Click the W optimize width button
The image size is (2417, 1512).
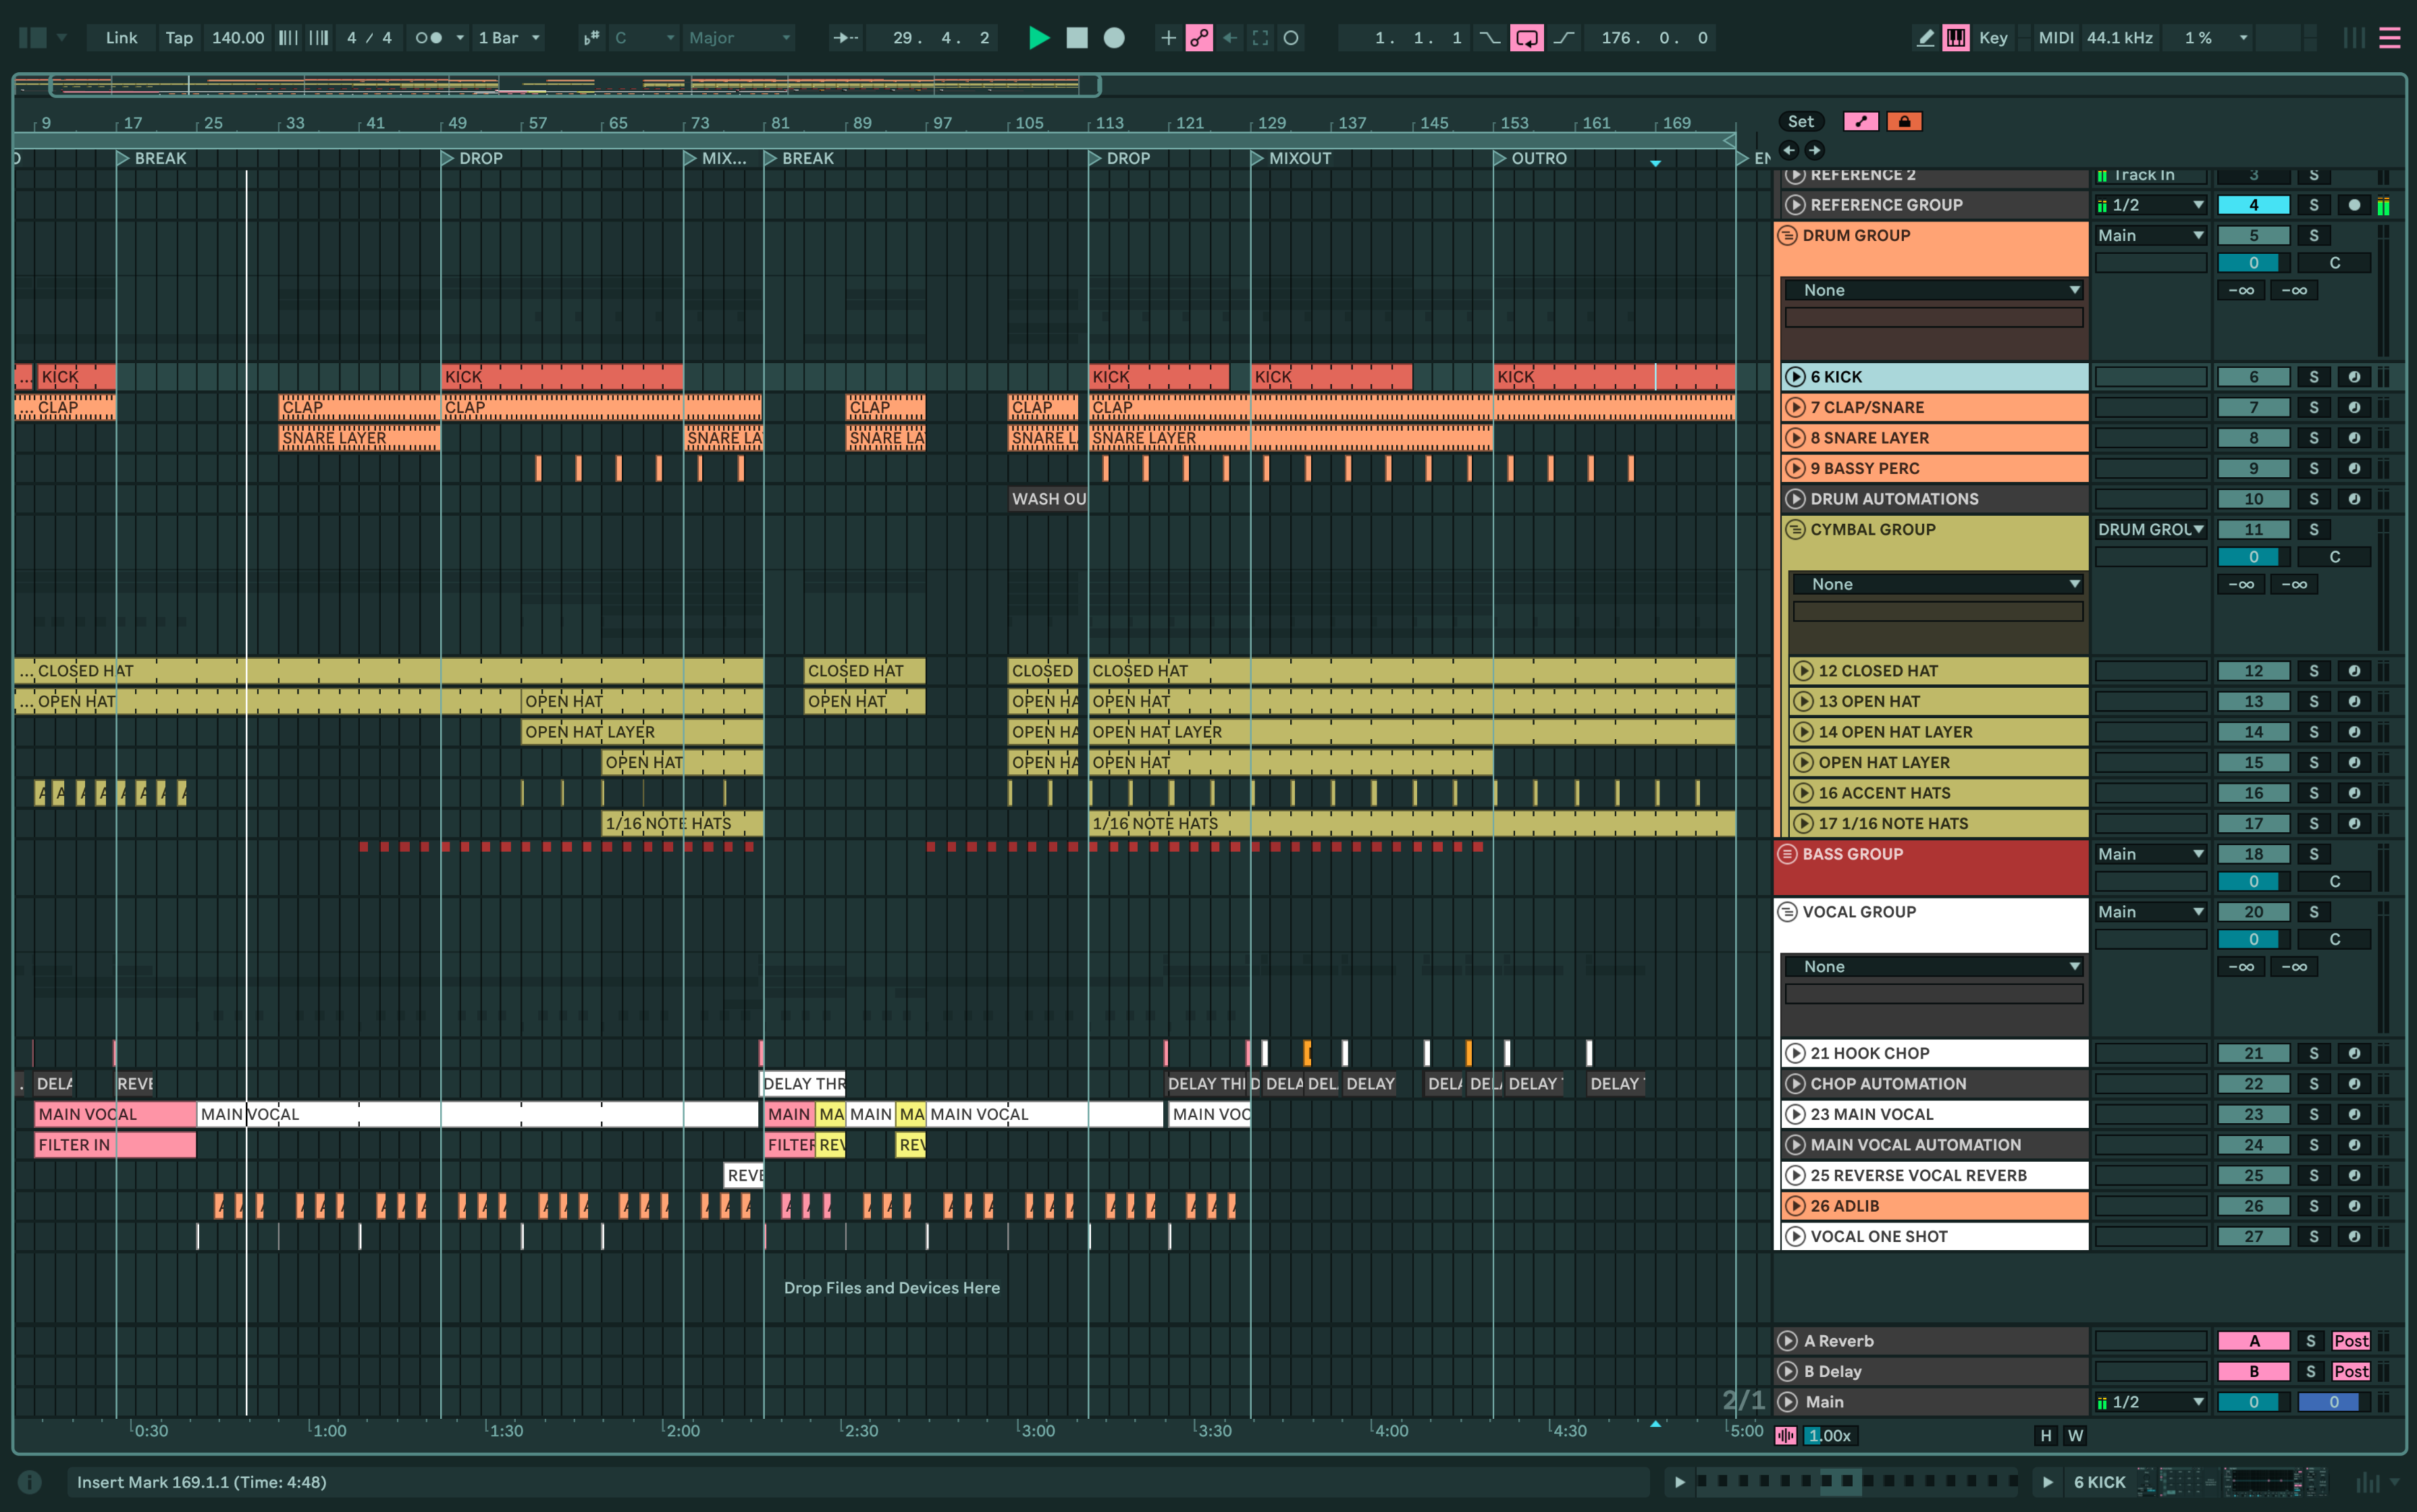coord(2076,1436)
